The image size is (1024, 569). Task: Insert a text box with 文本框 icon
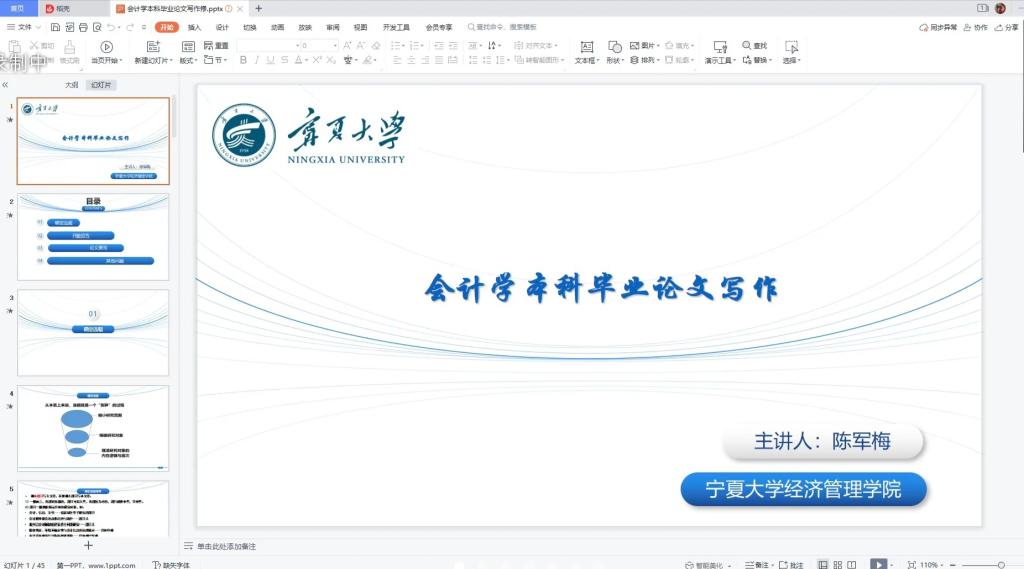[x=587, y=47]
